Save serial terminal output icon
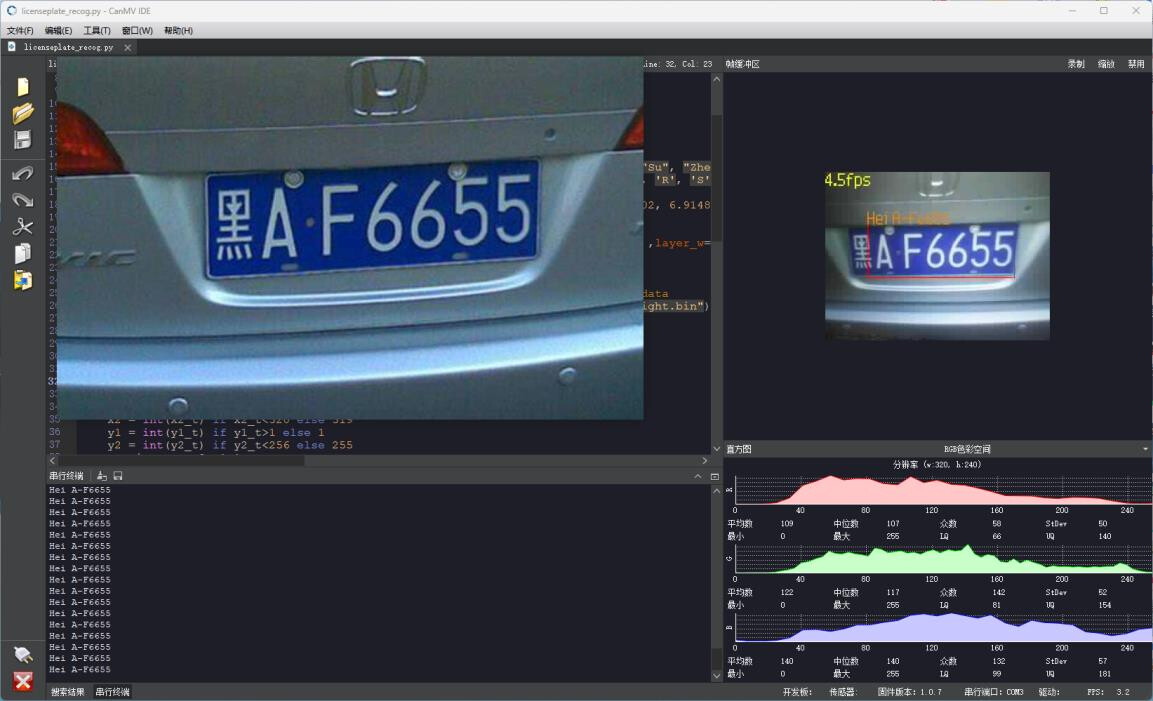 pos(118,476)
